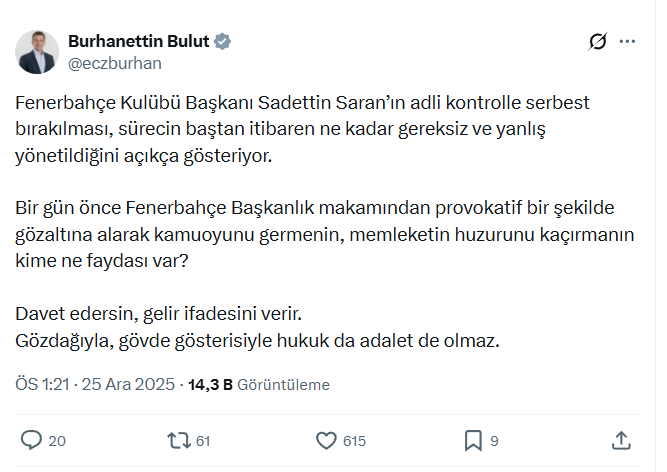Click the reply count 20

point(57,441)
